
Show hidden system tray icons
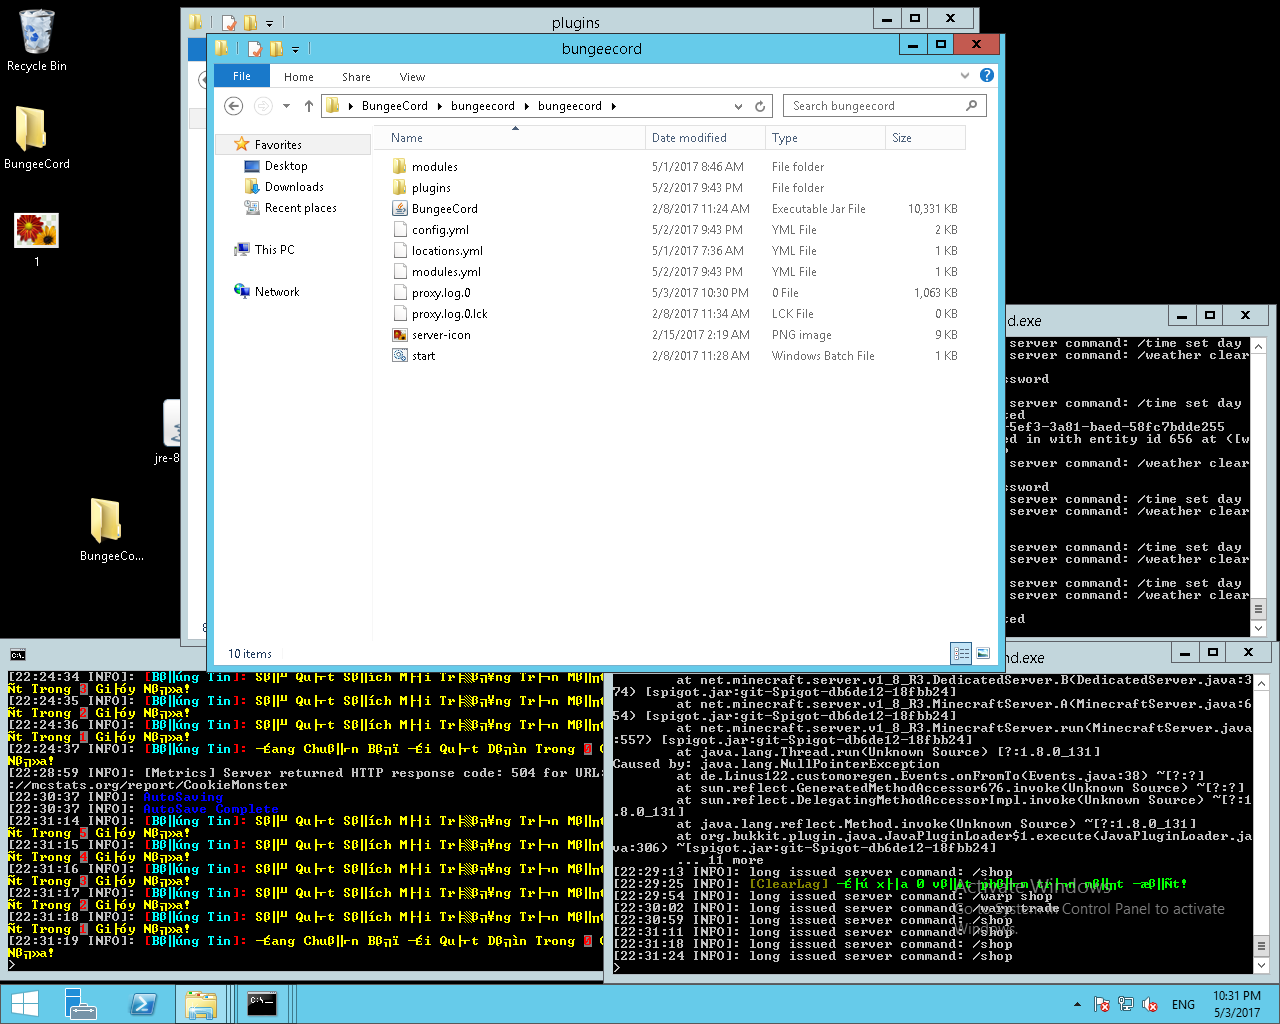1077,1004
